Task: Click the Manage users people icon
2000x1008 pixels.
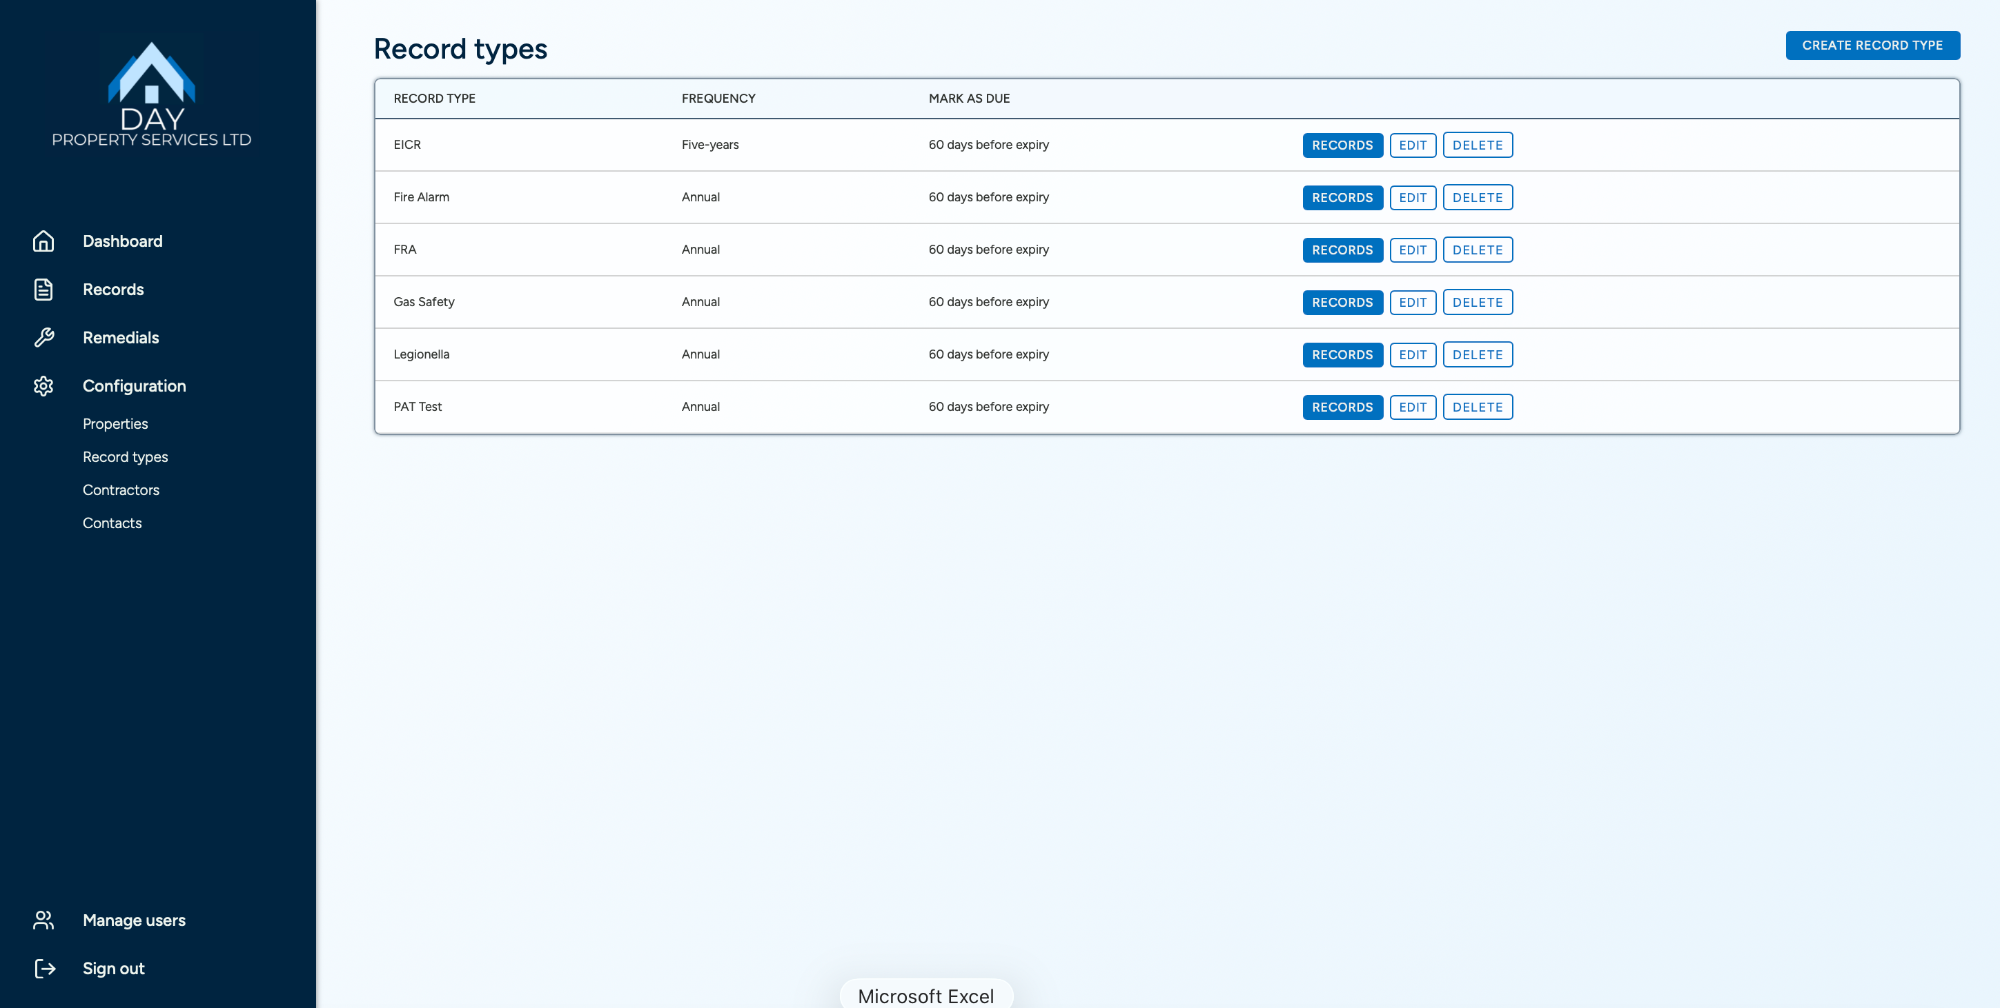Action: click(44, 920)
